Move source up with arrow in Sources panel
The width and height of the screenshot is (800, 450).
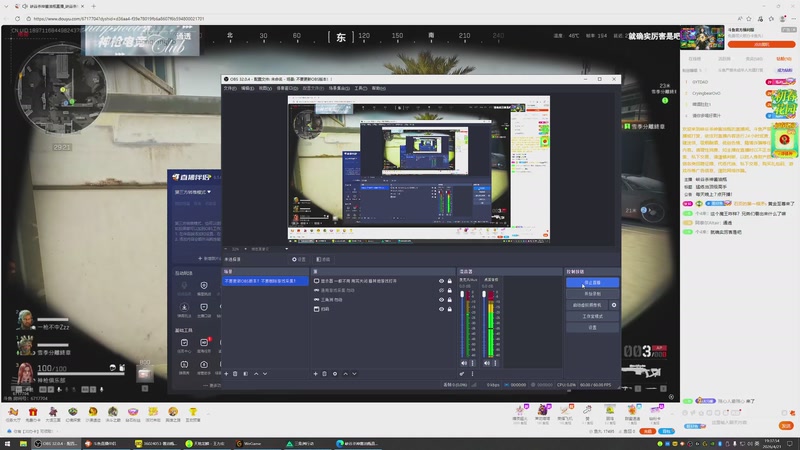345,374
